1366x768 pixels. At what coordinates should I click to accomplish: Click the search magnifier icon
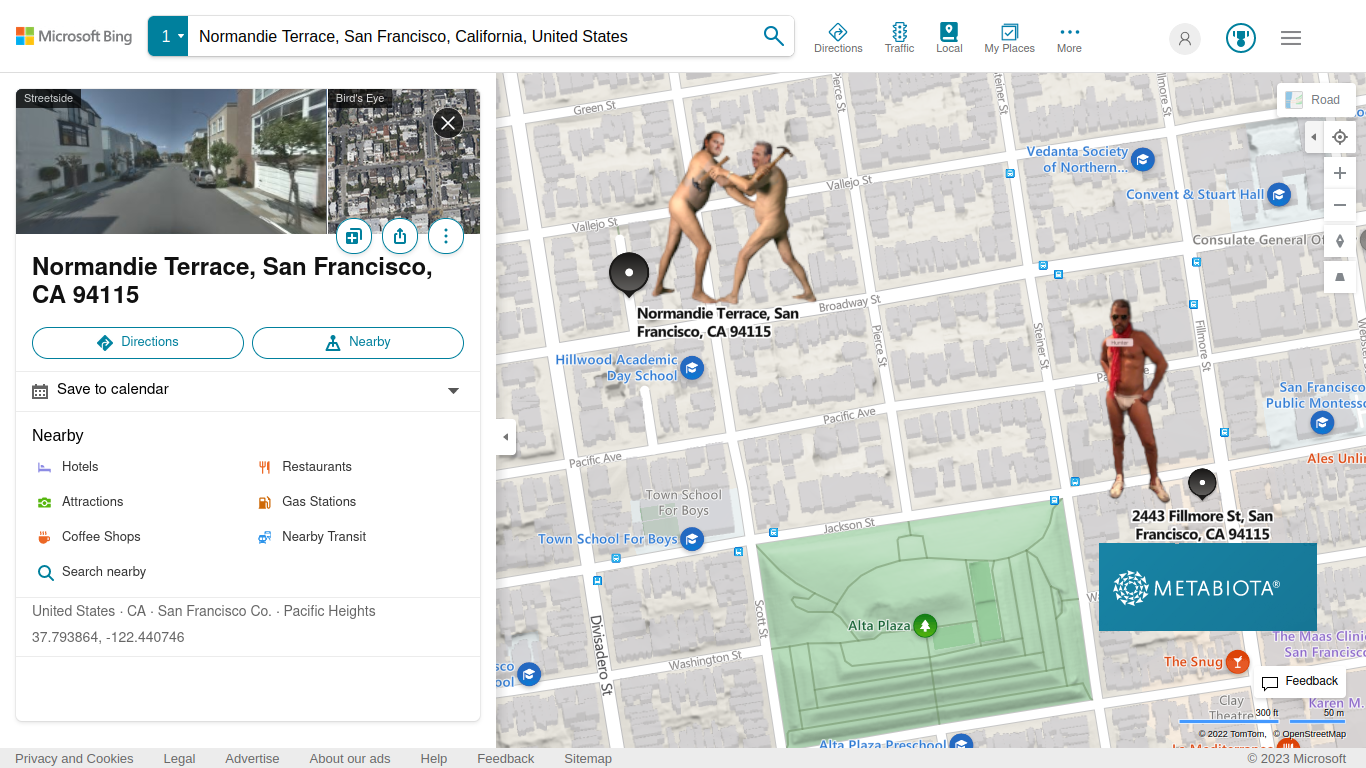click(773, 36)
